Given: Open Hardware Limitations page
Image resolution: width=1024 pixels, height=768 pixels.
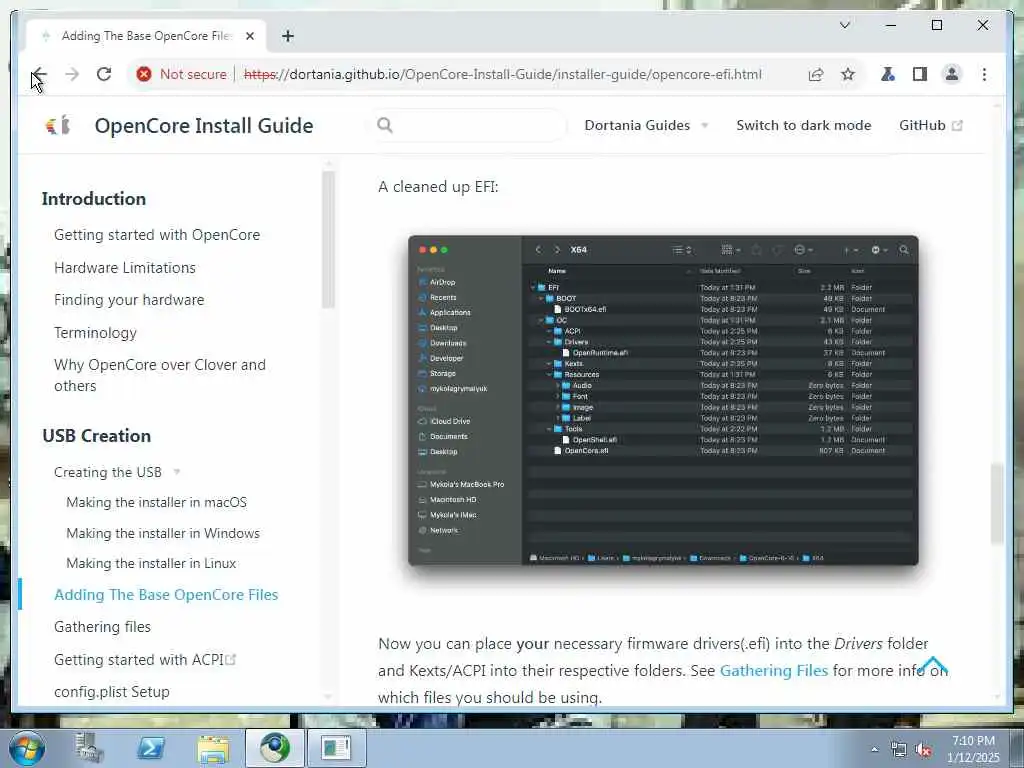Looking at the screenshot, I should click(x=125, y=268).
